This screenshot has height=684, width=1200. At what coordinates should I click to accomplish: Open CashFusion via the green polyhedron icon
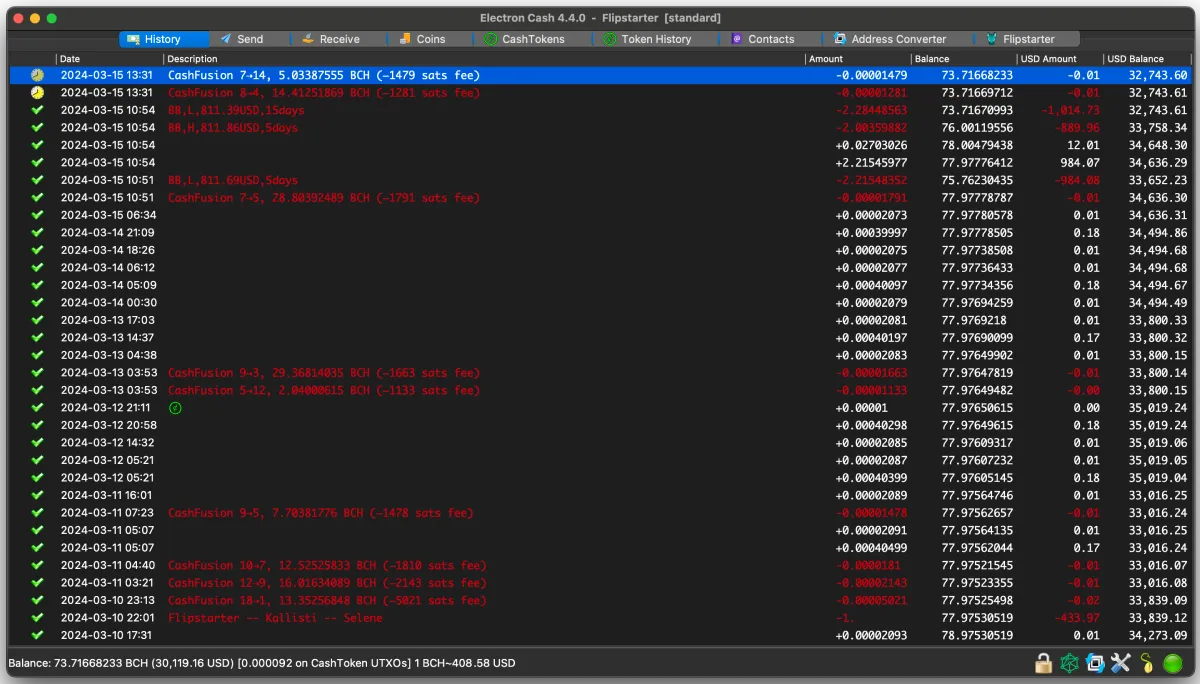1069,663
